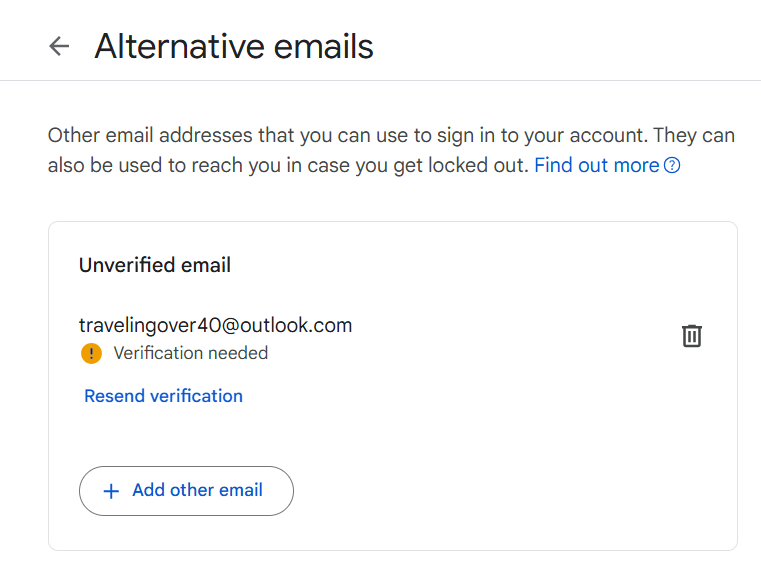The image size is (761, 582).
Task: Open the Find out more link
Action: [x=596, y=166]
